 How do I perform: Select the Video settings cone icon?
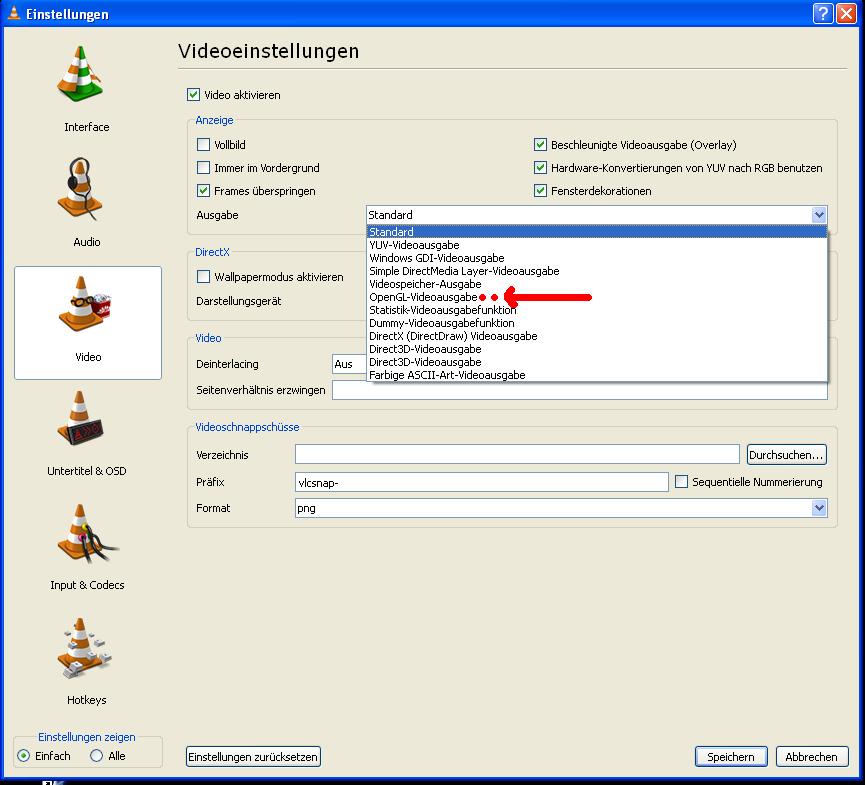(x=84, y=303)
